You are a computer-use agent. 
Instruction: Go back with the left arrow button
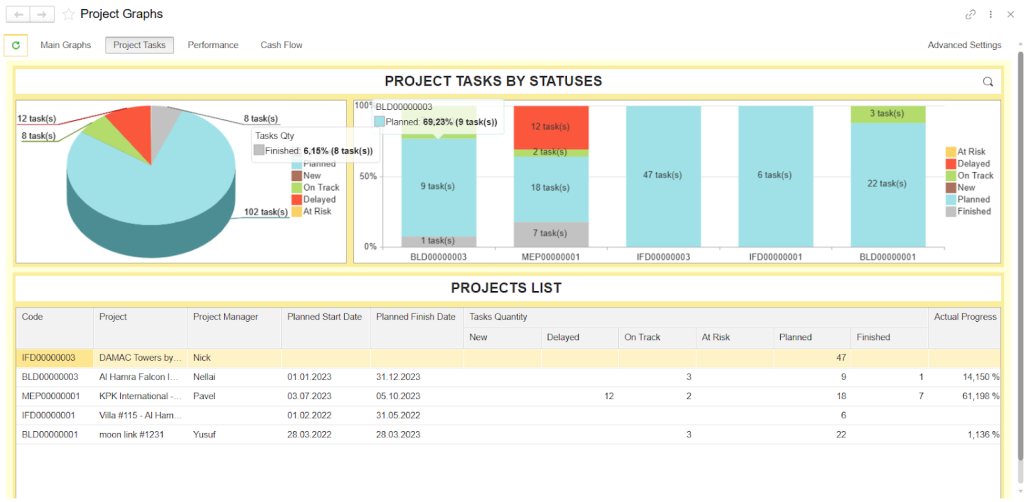[19, 15]
